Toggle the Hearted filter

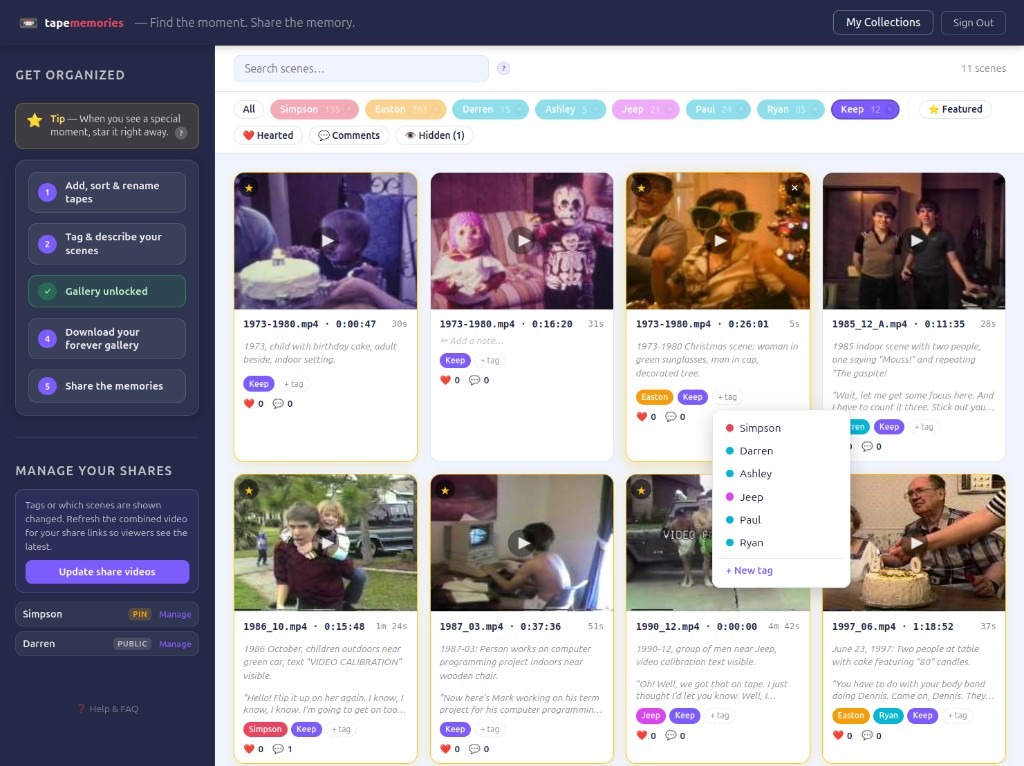click(x=267, y=134)
